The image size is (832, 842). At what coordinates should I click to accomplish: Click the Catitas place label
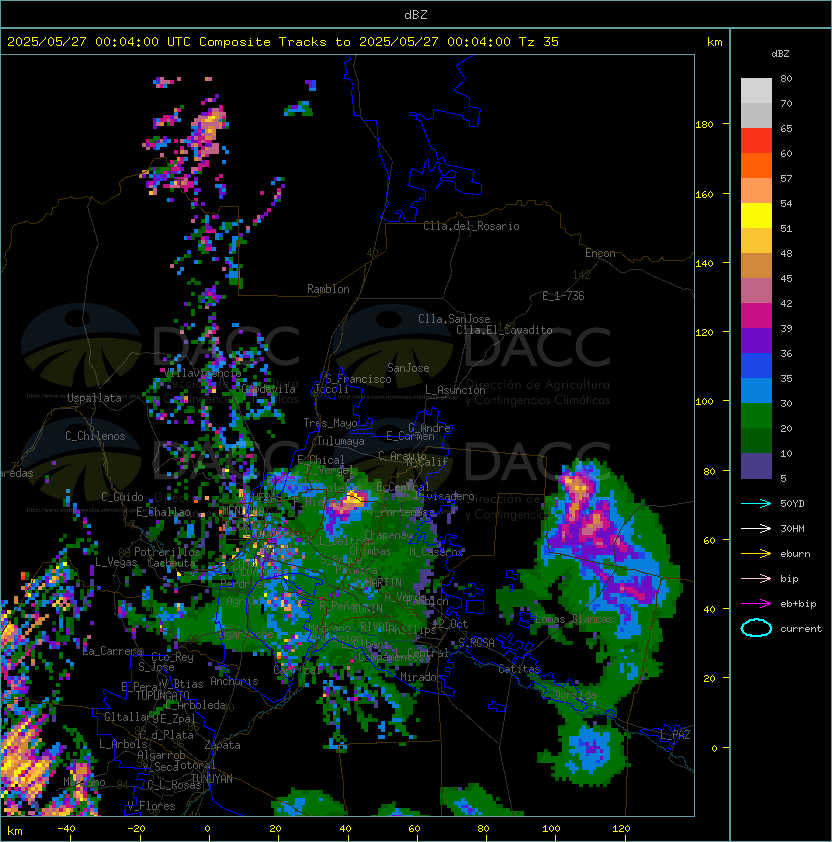[x=519, y=669]
